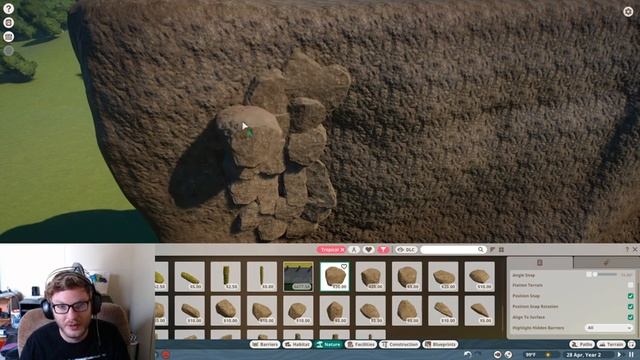Select the second settings tab with brush icon
The height and width of the screenshot is (360, 640).
click(606, 263)
